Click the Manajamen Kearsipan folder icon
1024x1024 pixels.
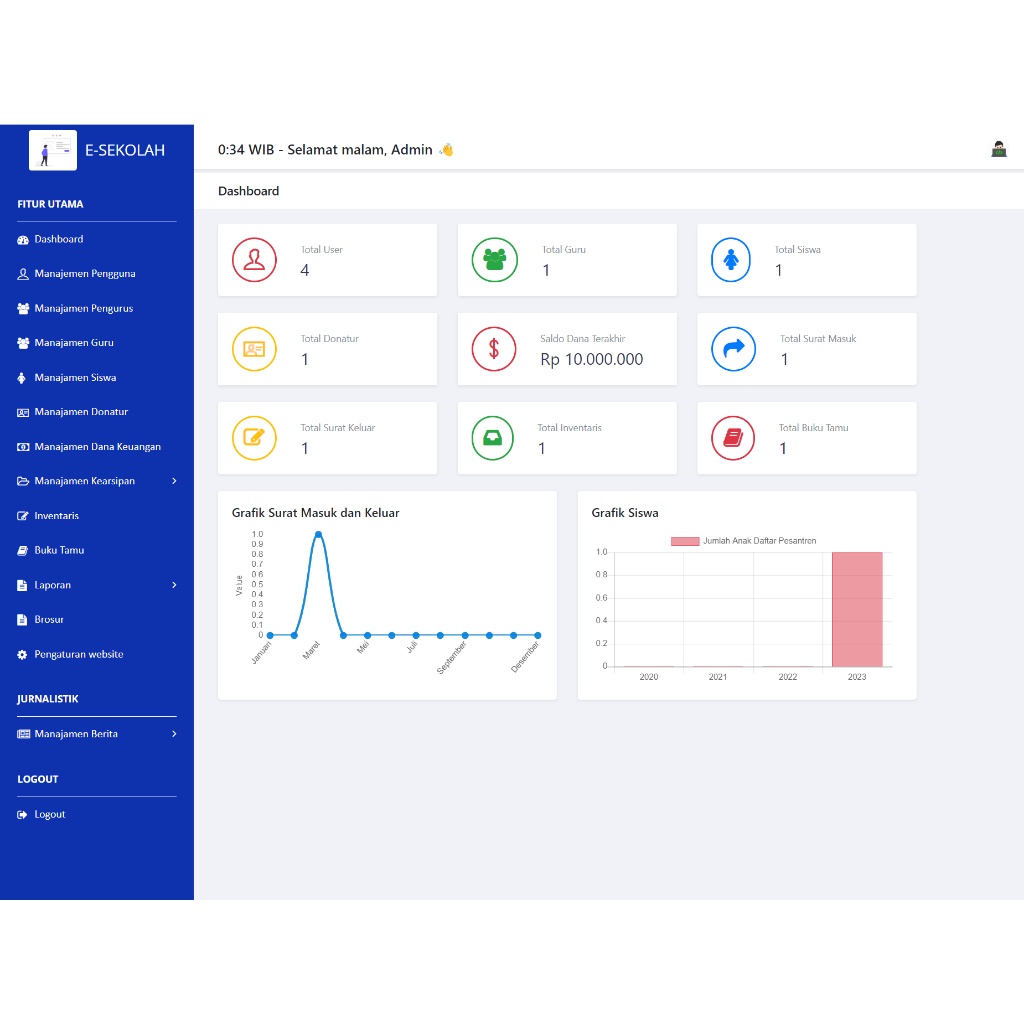coord(23,481)
